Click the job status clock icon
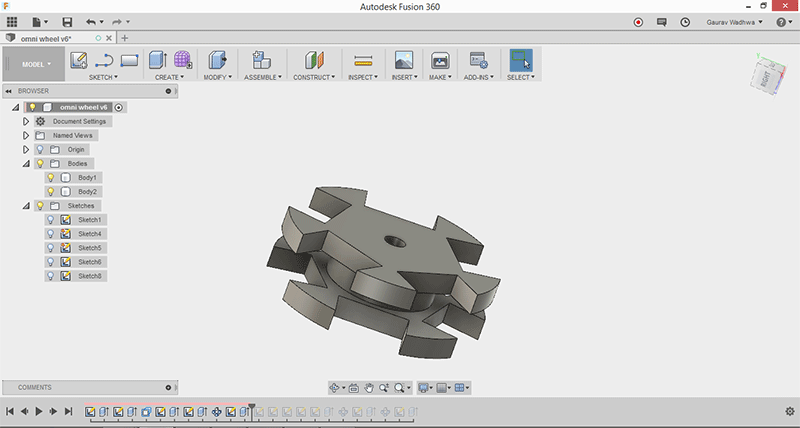This screenshot has height=428, width=800. [685, 21]
